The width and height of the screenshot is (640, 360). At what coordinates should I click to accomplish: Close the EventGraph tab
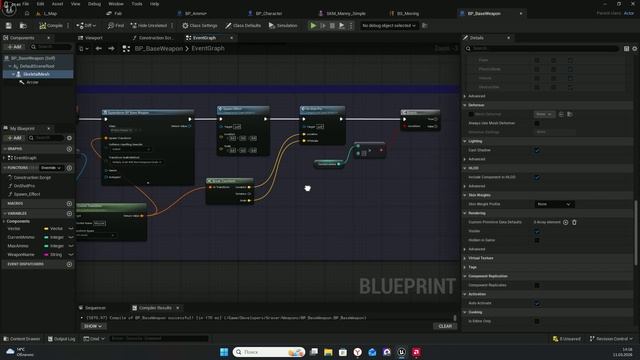pos(231,38)
